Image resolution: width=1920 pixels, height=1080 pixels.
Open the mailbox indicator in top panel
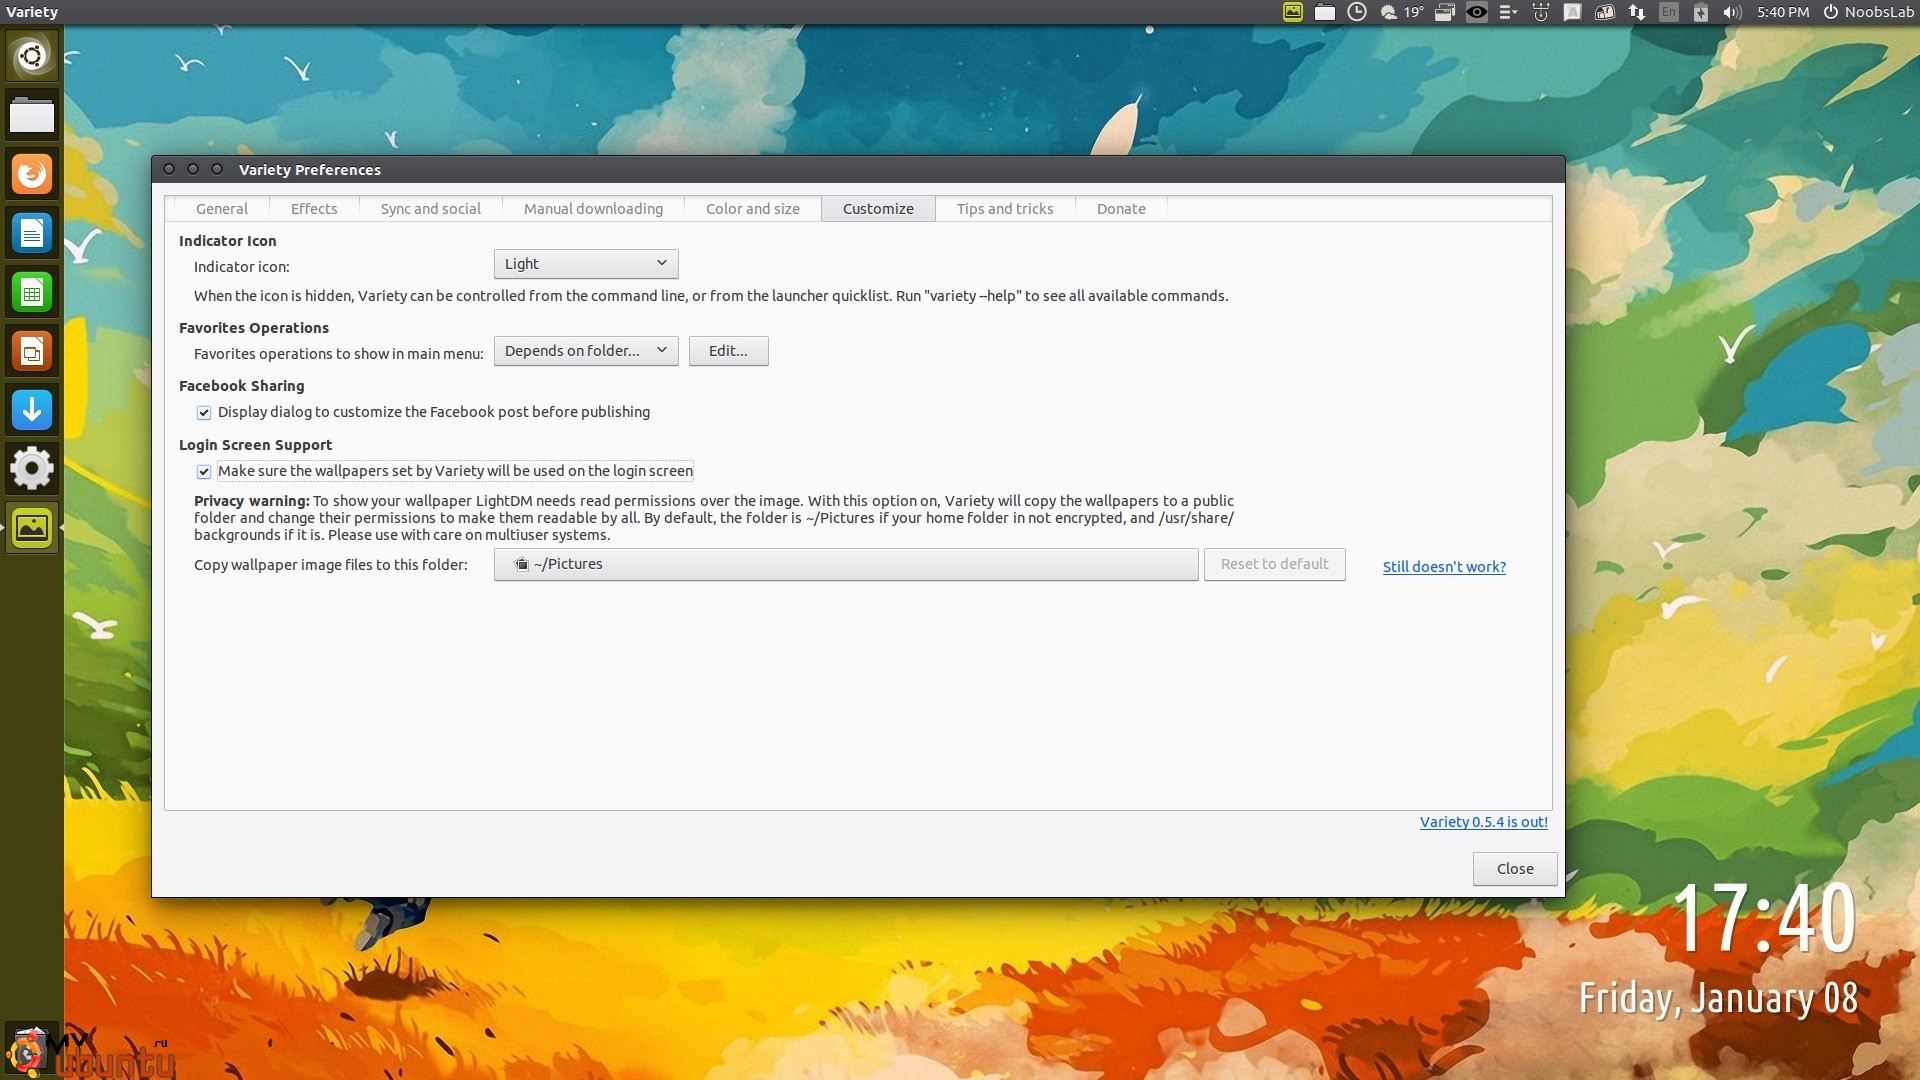(1604, 12)
